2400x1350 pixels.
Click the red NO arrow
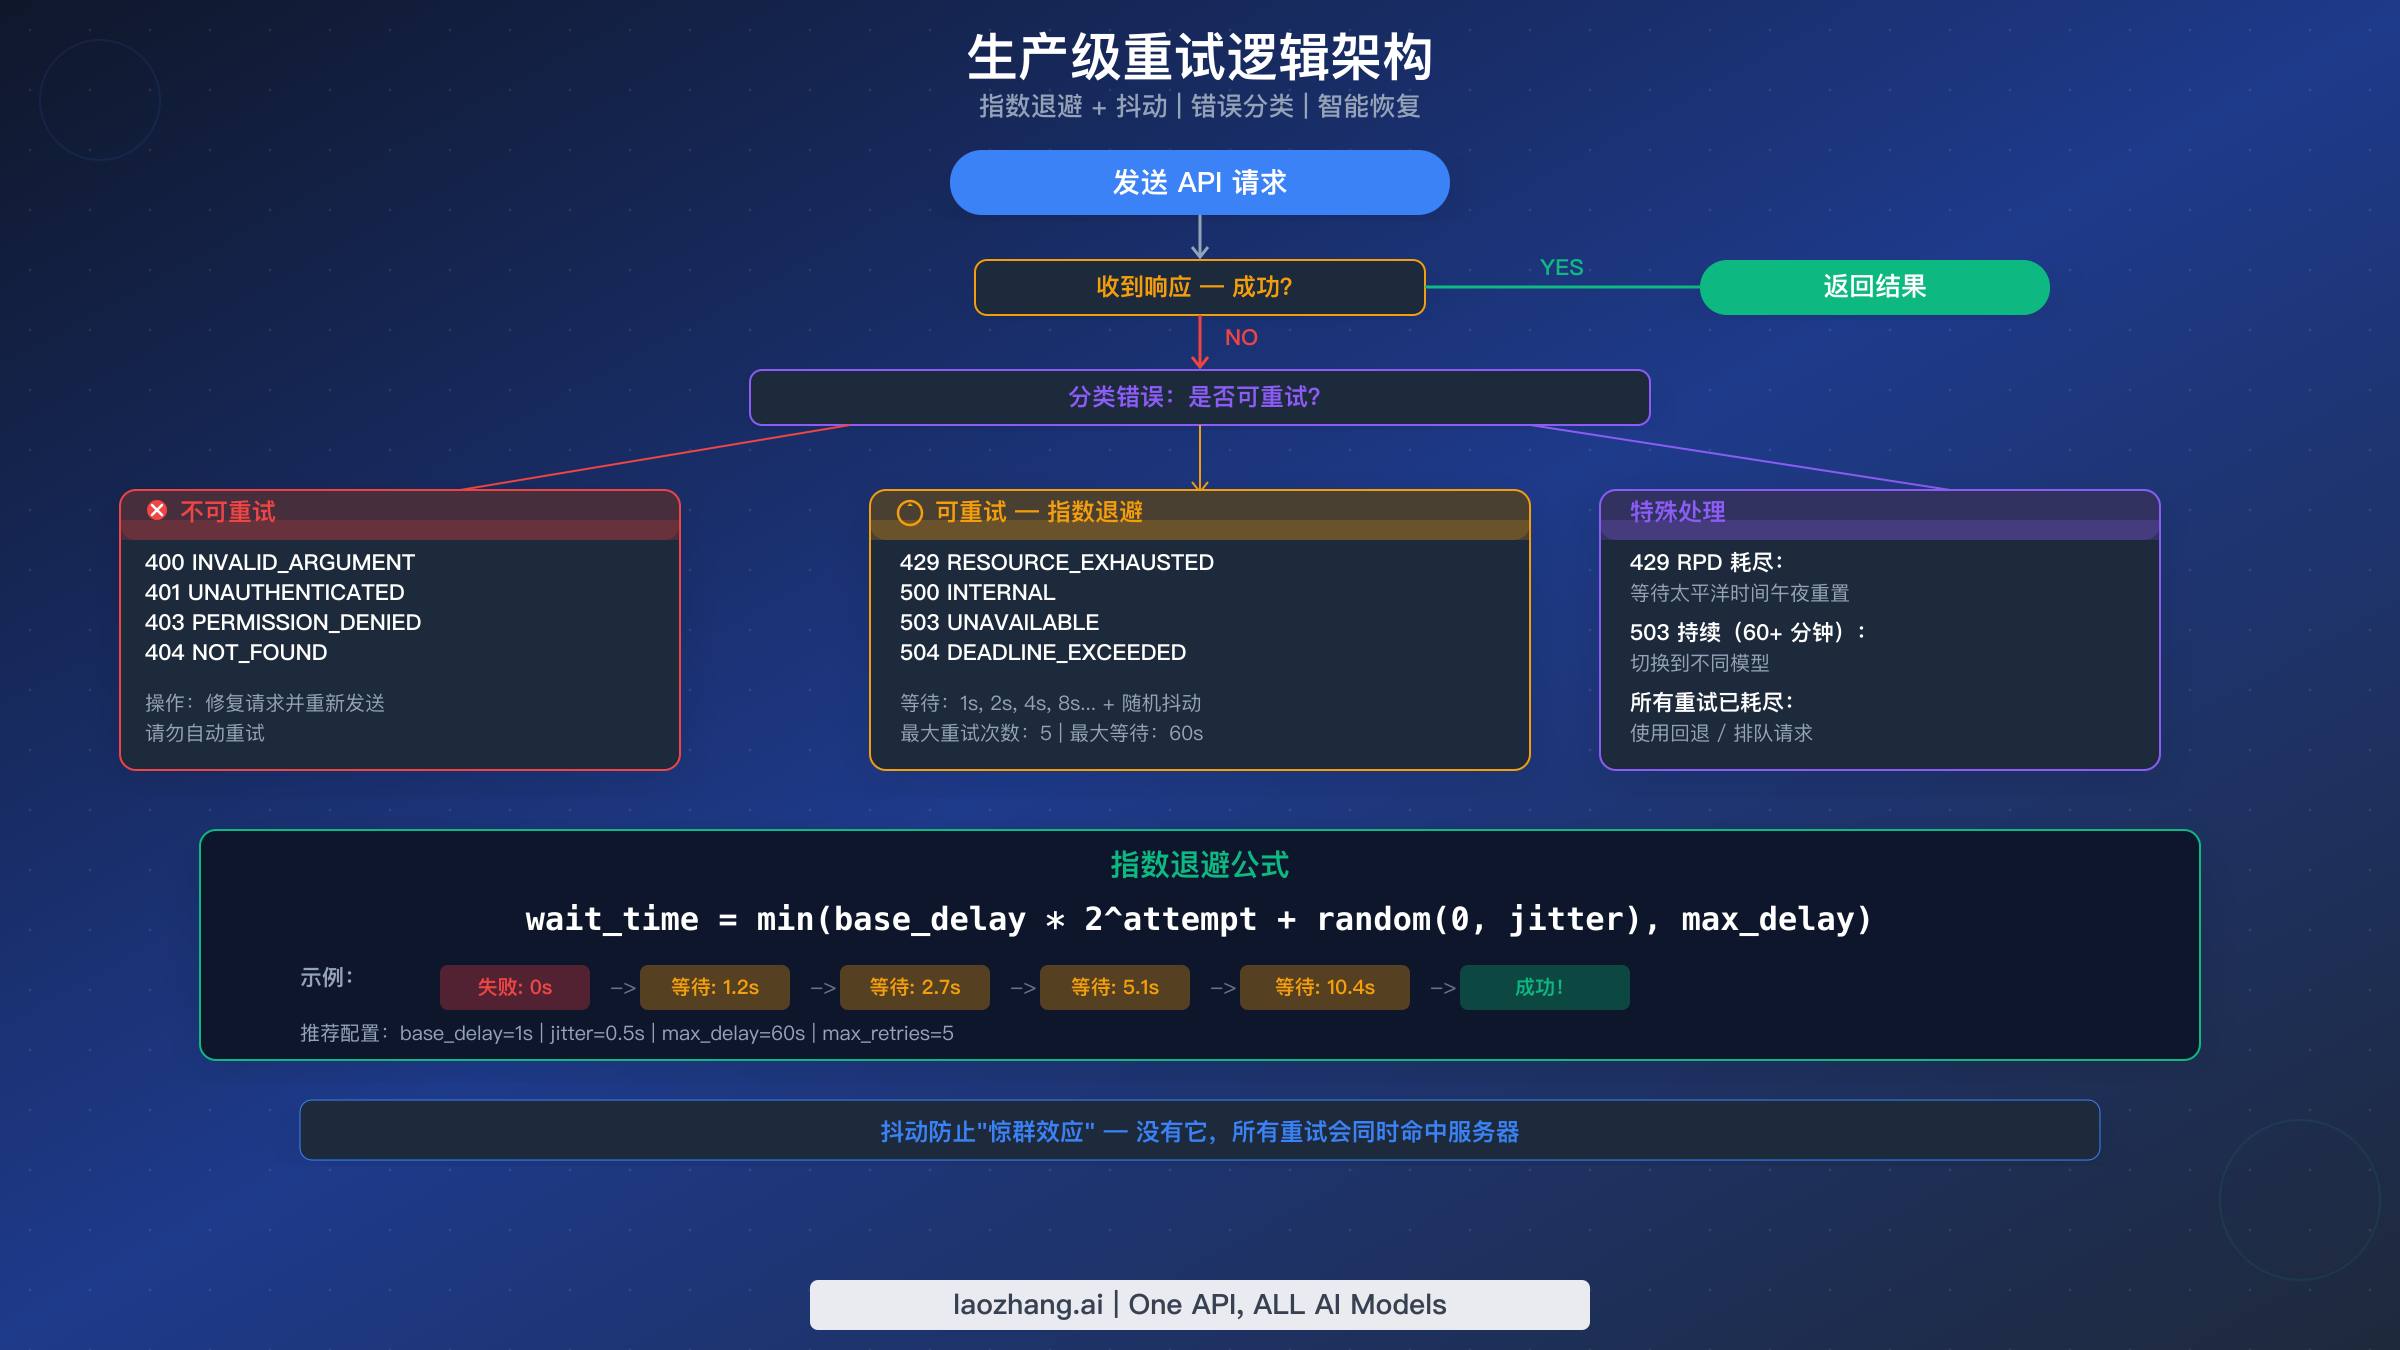[x=1199, y=345]
